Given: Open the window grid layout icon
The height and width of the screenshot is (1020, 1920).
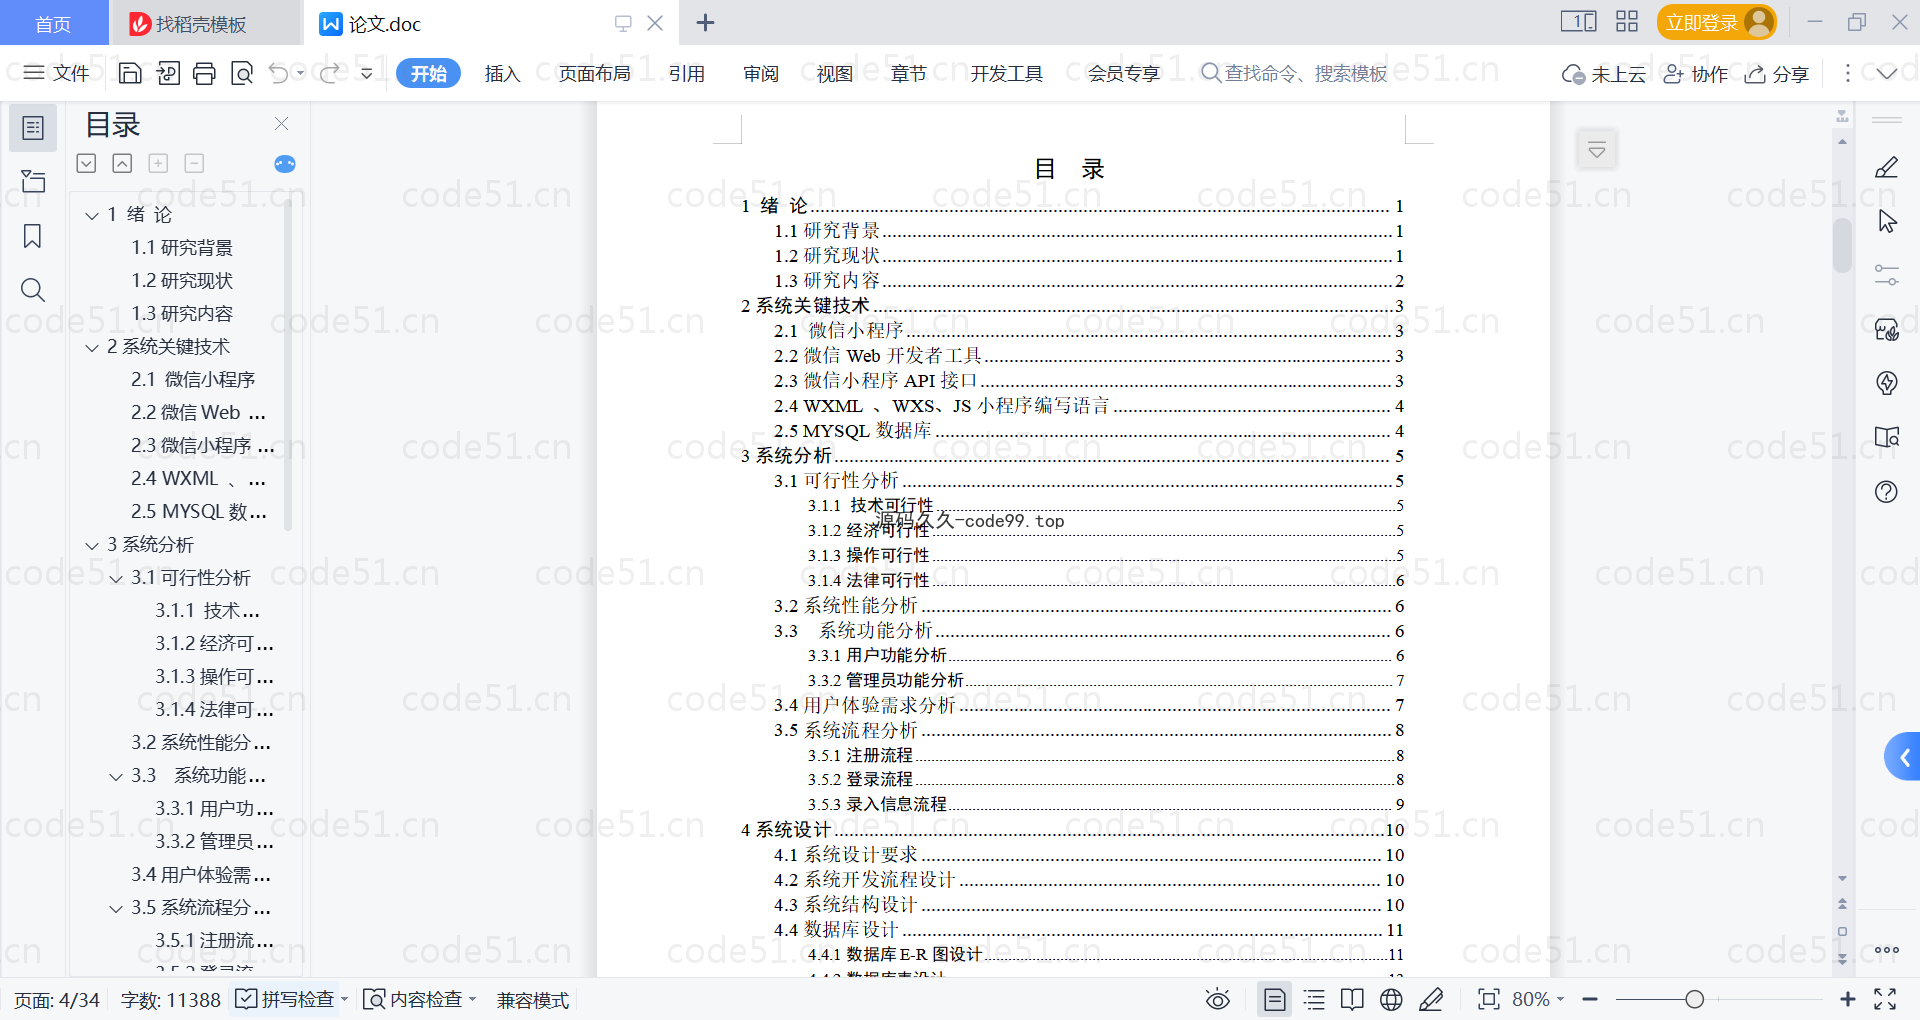Looking at the screenshot, I should click(1627, 22).
